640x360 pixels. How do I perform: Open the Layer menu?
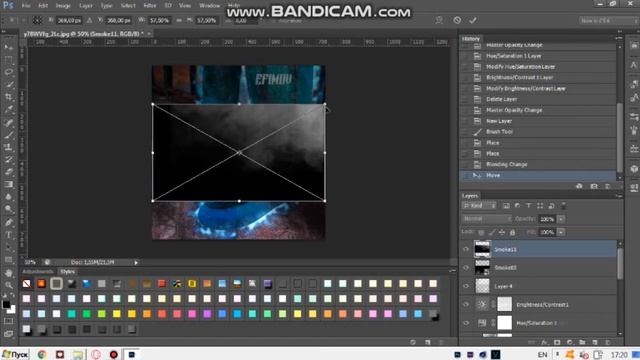pyautogui.click(x=86, y=6)
